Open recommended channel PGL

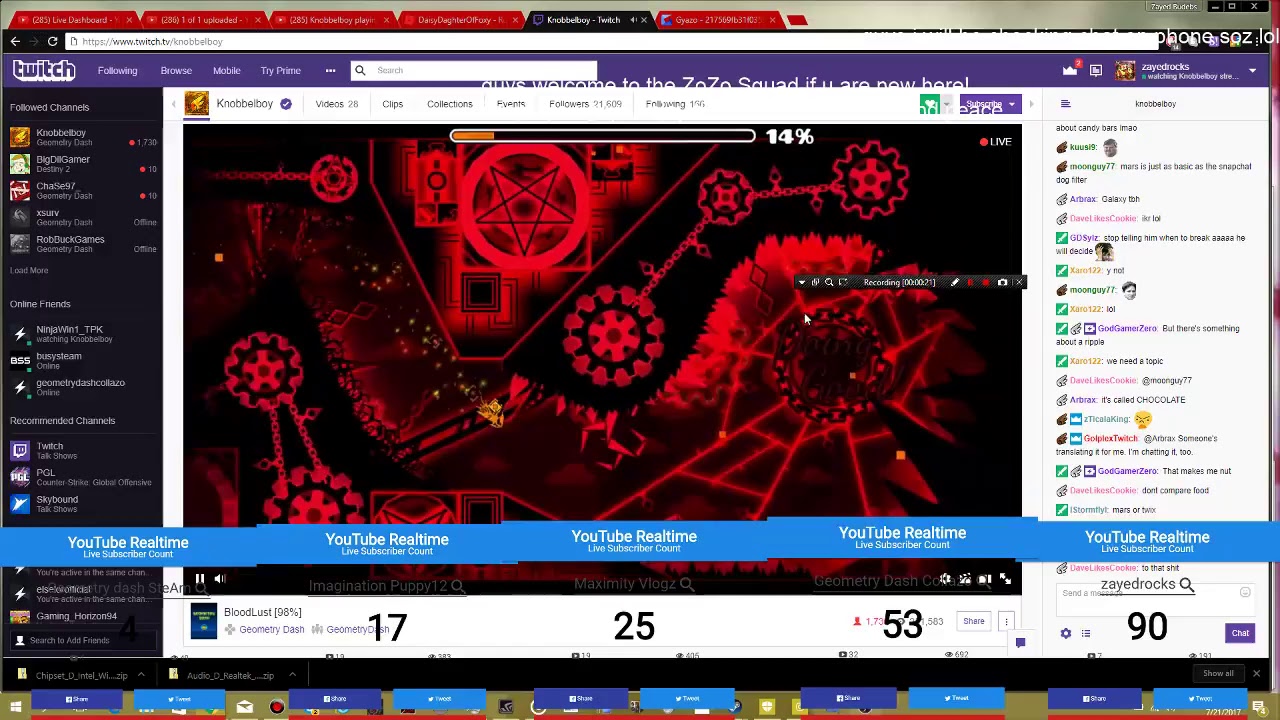point(82,477)
